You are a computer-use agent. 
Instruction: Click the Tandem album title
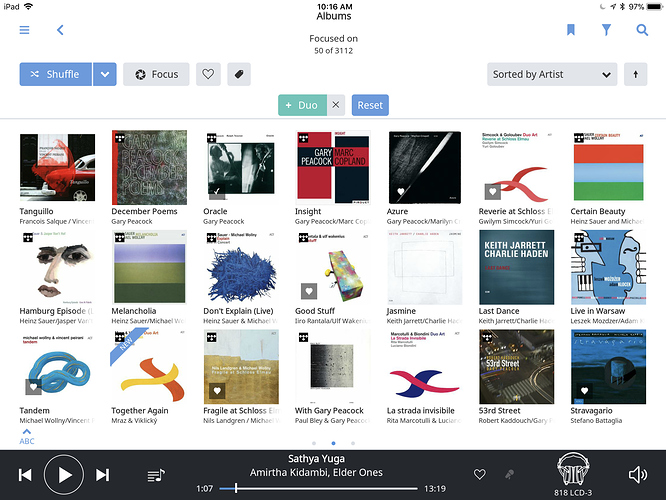tap(34, 410)
